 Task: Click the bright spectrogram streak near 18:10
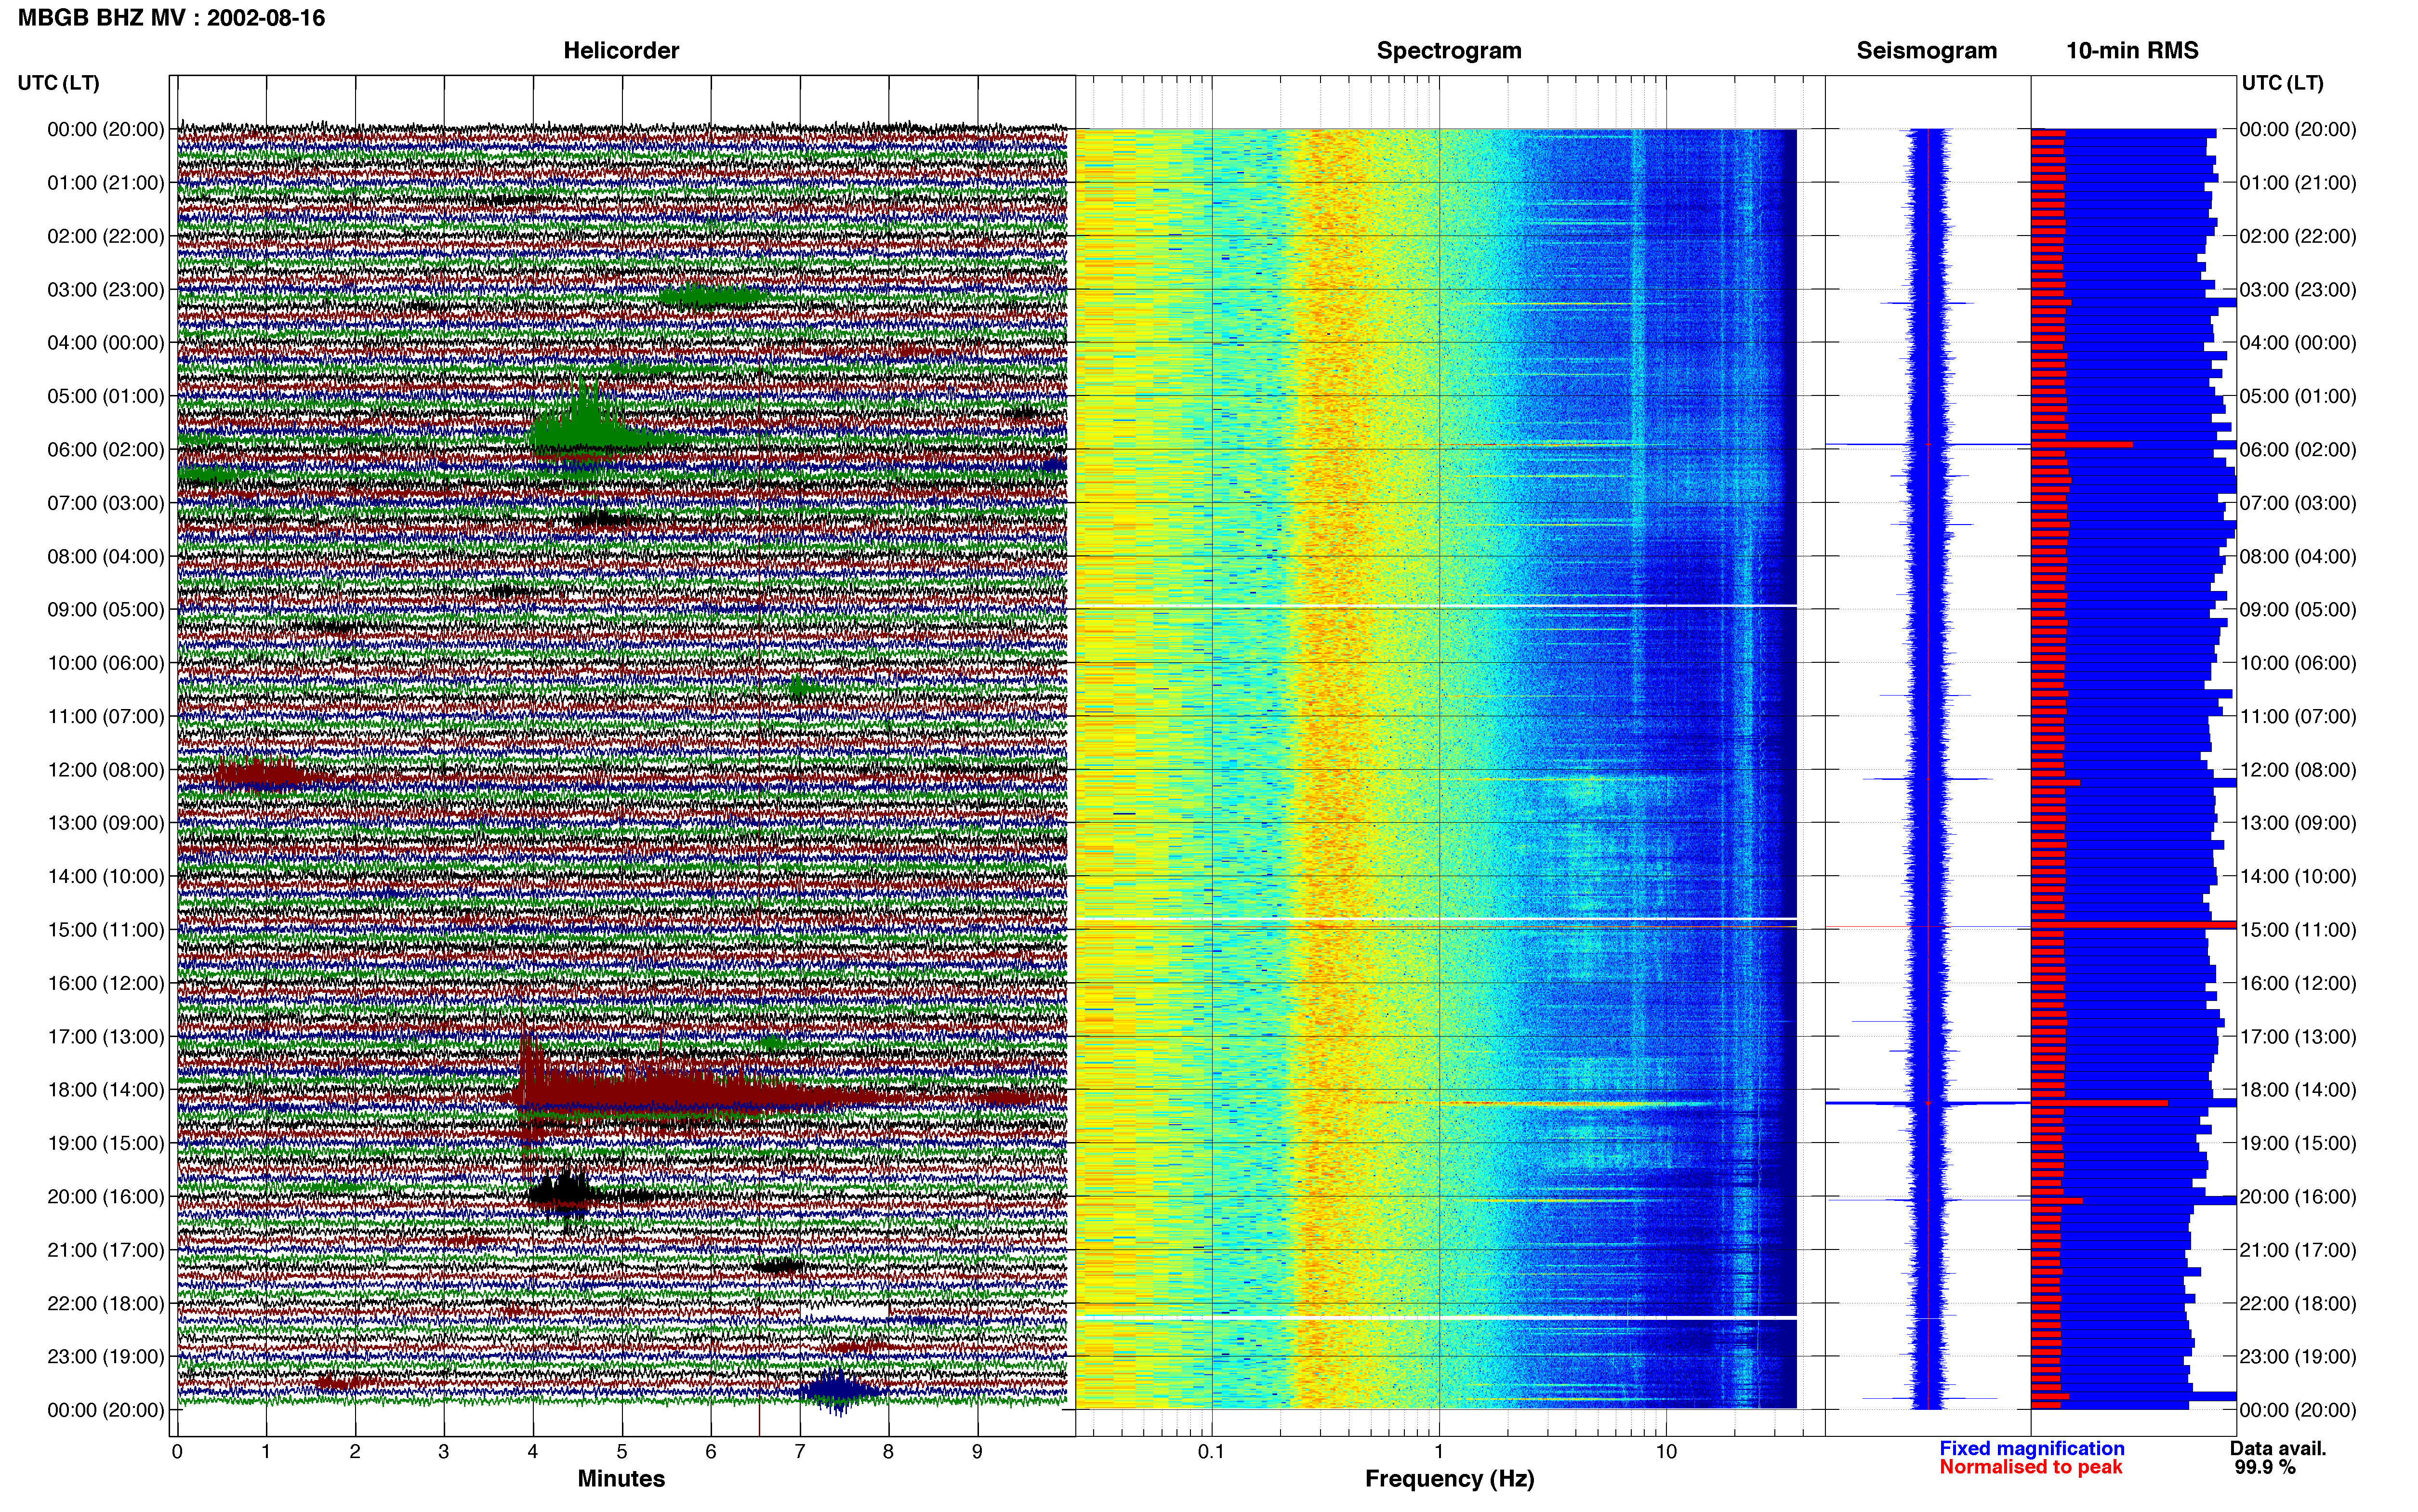tap(1540, 1104)
